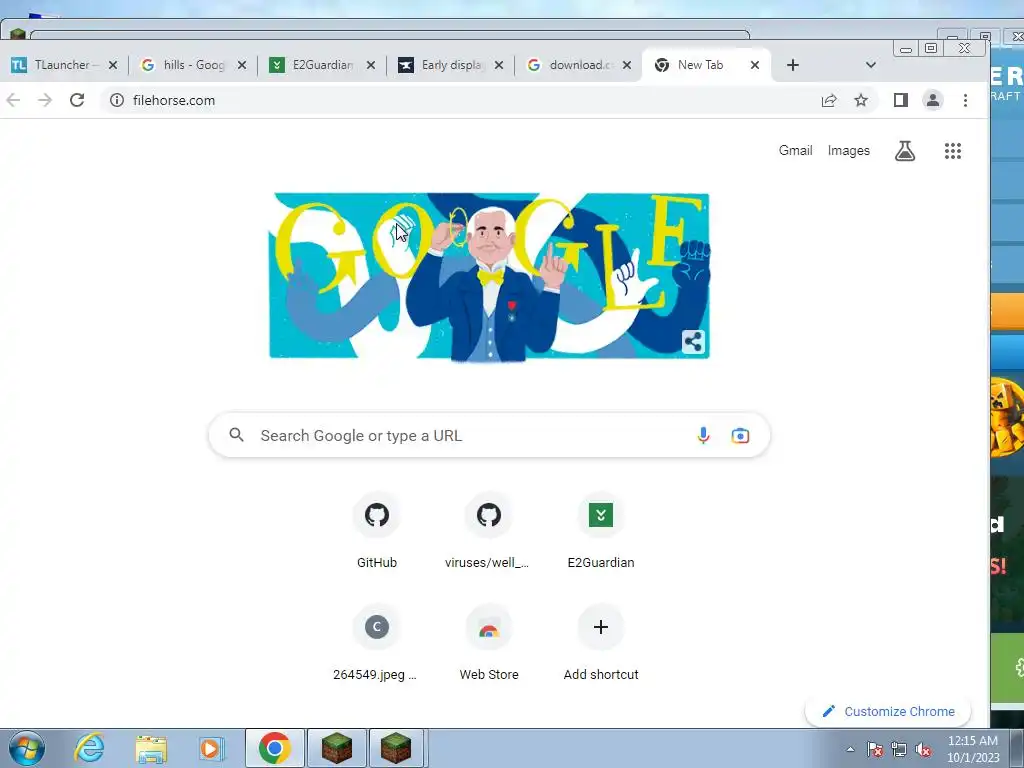Share the Google Doodle
The image size is (1024, 768).
point(693,341)
